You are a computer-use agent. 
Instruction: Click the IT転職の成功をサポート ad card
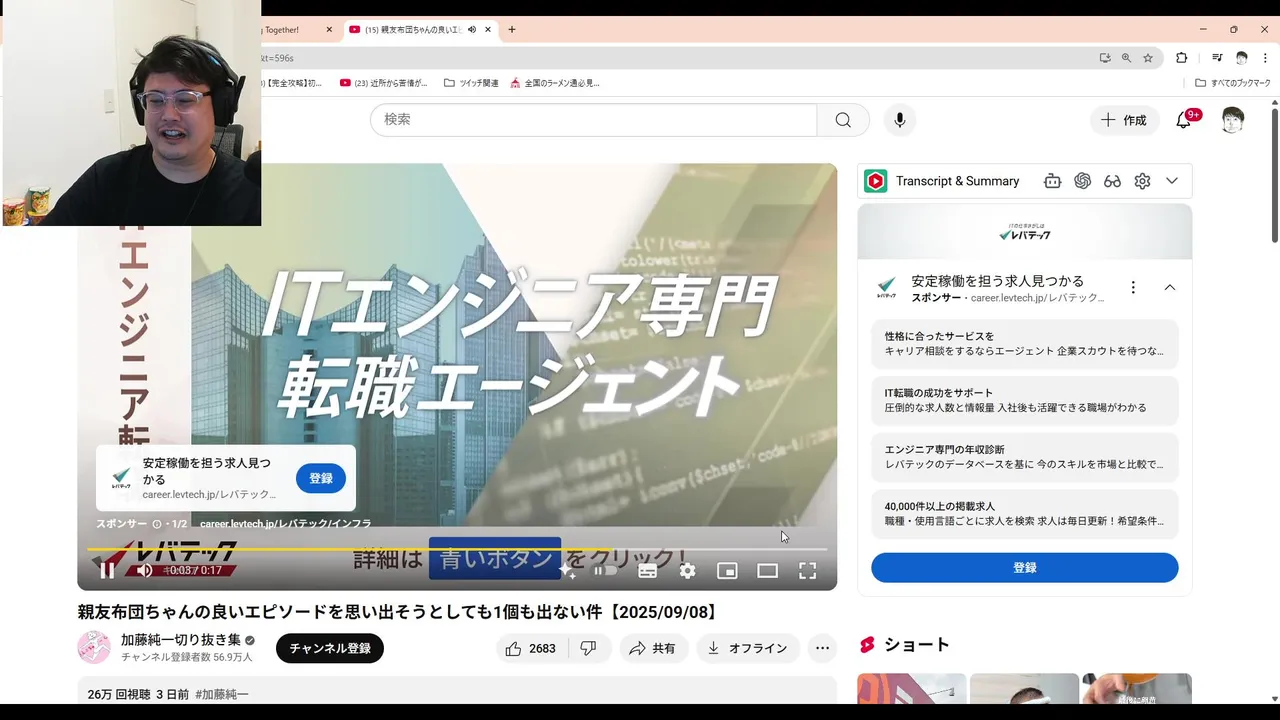coord(1024,400)
